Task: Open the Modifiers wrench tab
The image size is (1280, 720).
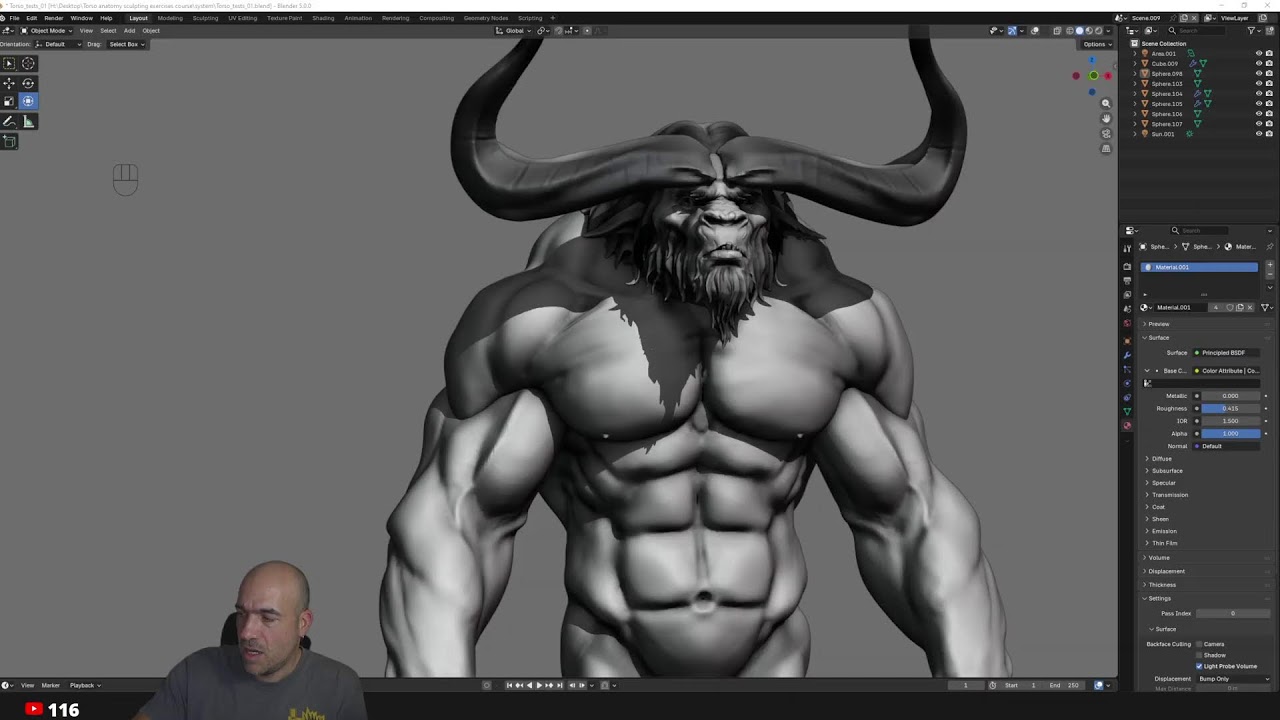Action: tap(1127, 355)
